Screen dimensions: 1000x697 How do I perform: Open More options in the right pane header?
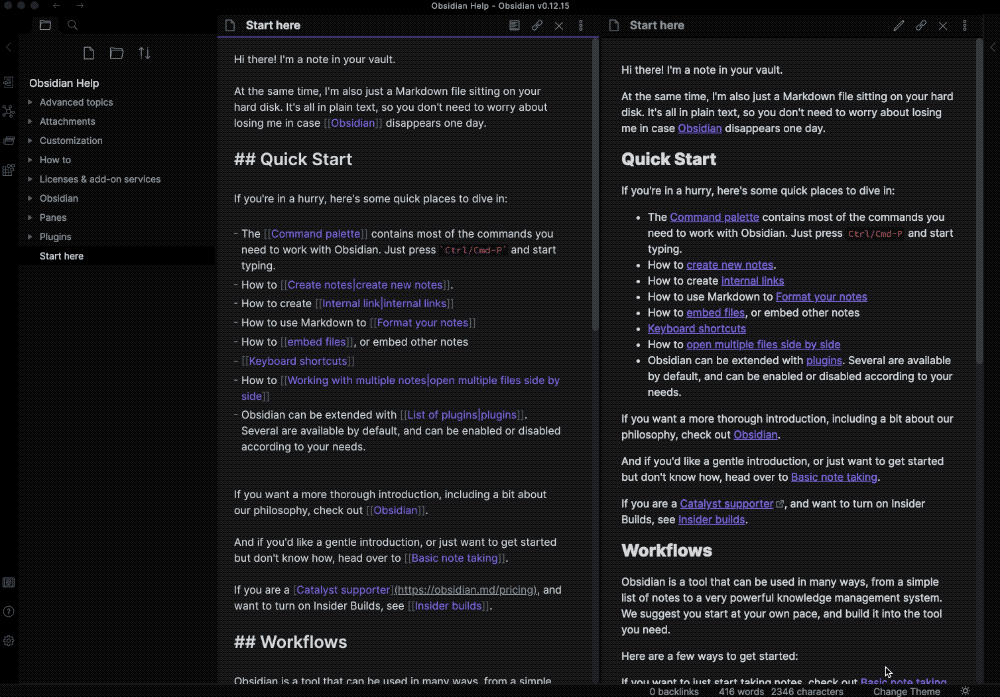tap(964, 26)
